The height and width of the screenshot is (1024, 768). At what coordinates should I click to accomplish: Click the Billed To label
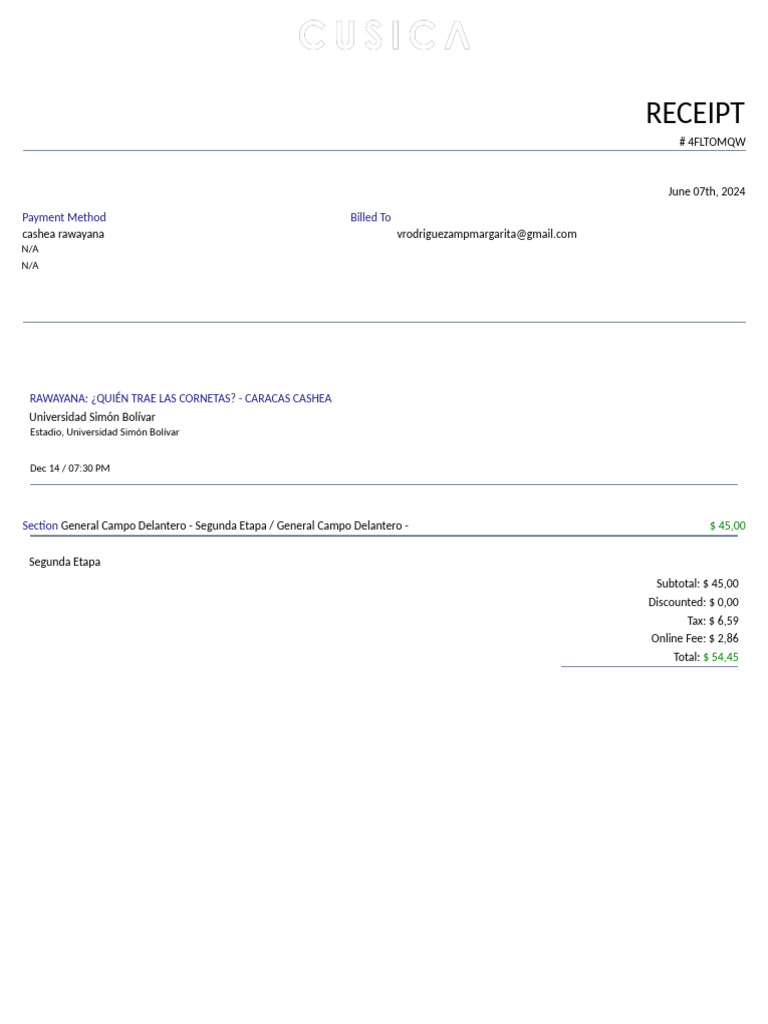pyautogui.click(x=370, y=217)
